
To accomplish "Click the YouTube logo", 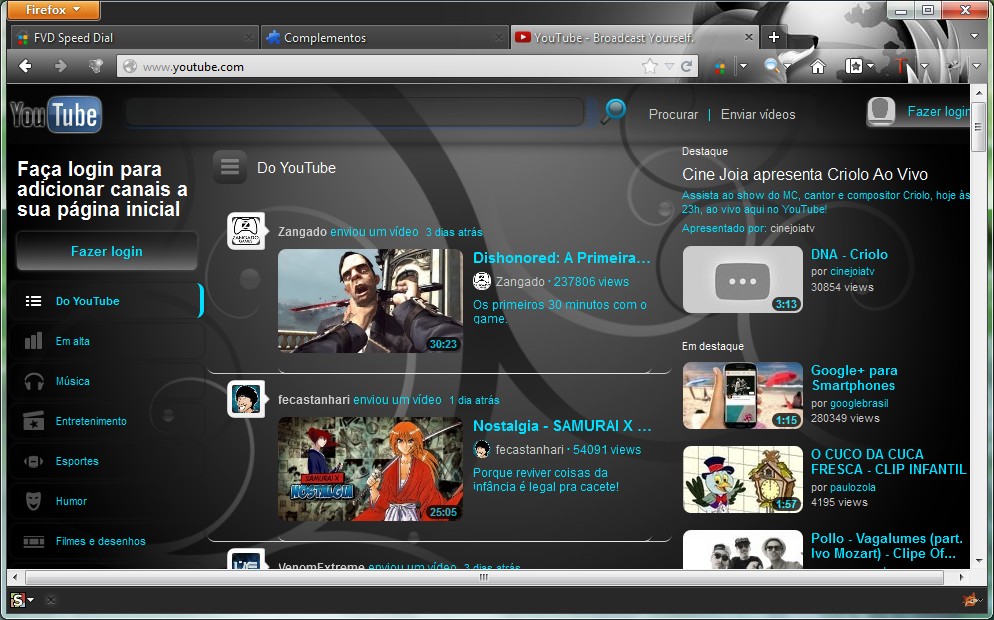I will click(x=56, y=115).
